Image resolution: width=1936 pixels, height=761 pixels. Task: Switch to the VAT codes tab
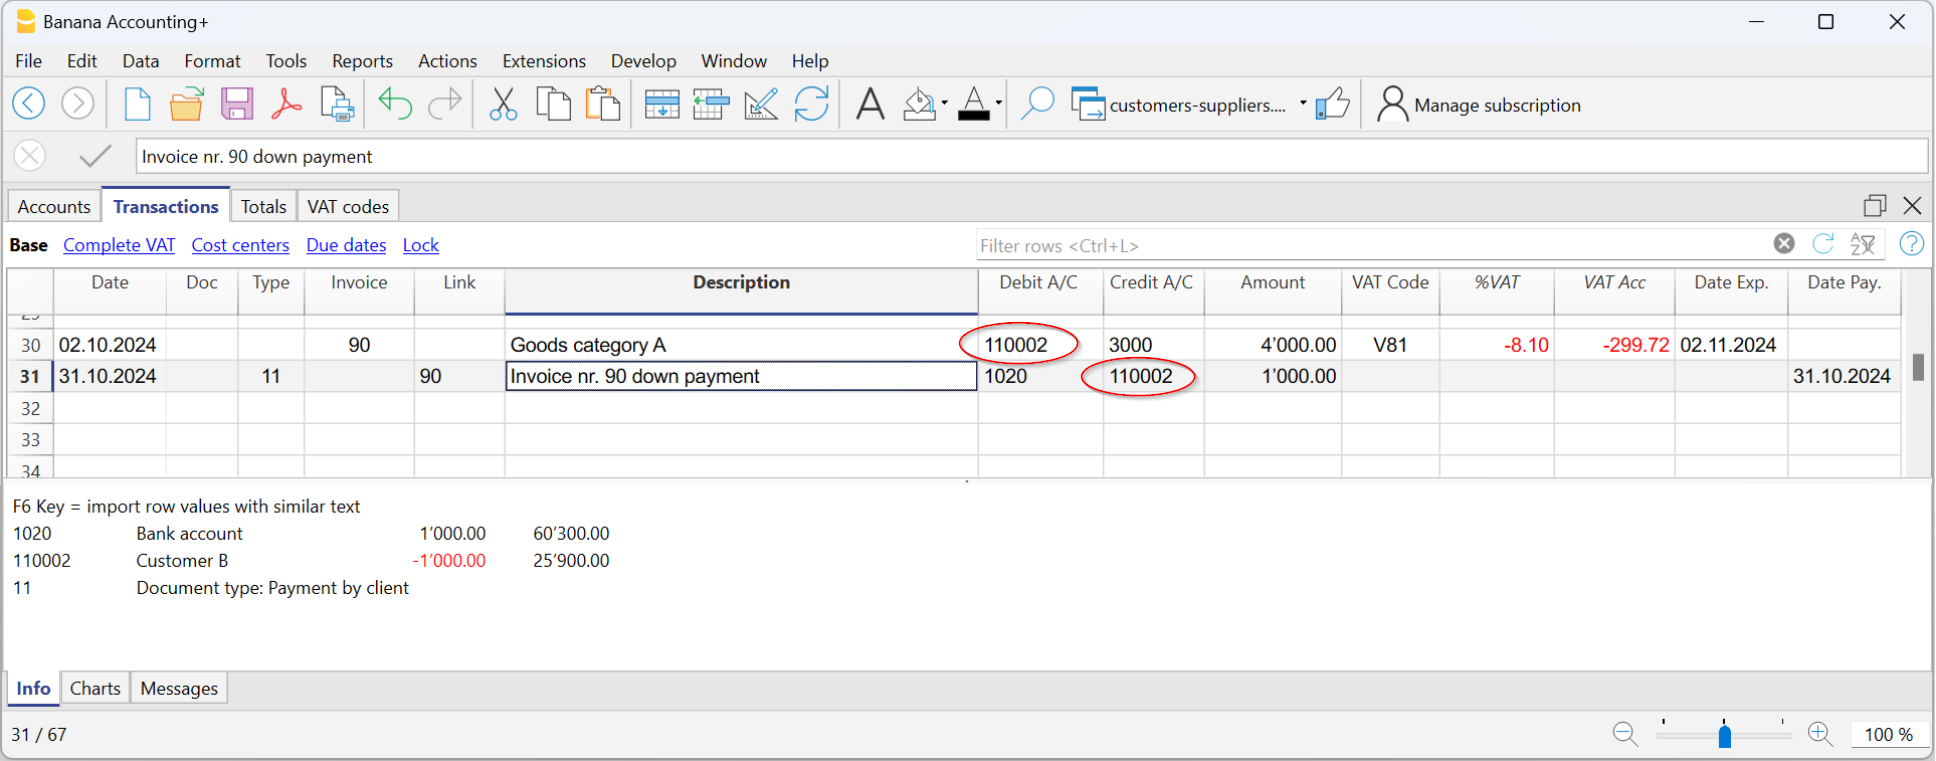(347, 206)
